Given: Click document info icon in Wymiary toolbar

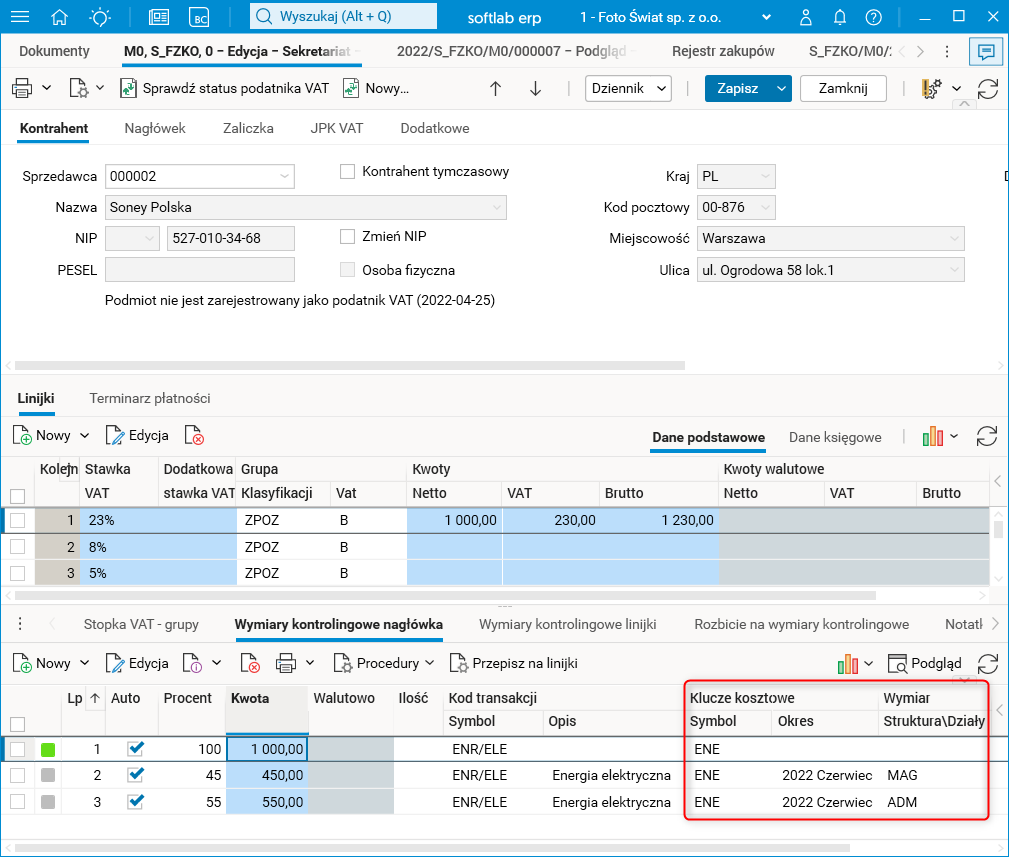Looking at the screenshot, I should point(192,663).
